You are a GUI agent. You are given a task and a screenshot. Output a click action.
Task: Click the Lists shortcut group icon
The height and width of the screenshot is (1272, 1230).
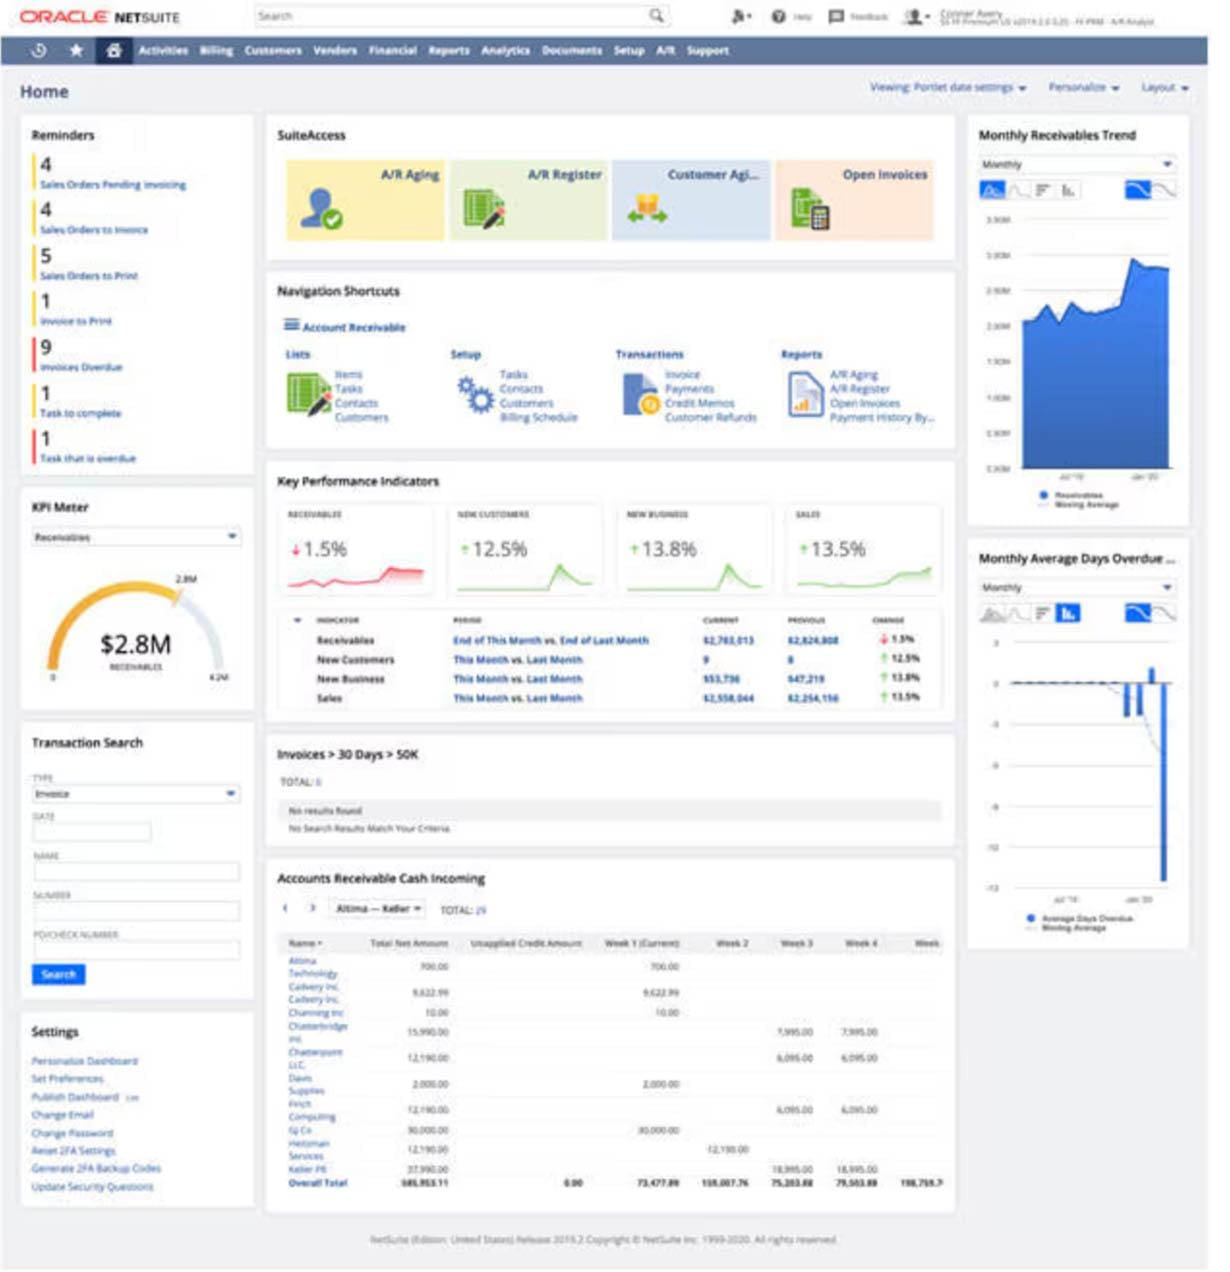(308, 394)
